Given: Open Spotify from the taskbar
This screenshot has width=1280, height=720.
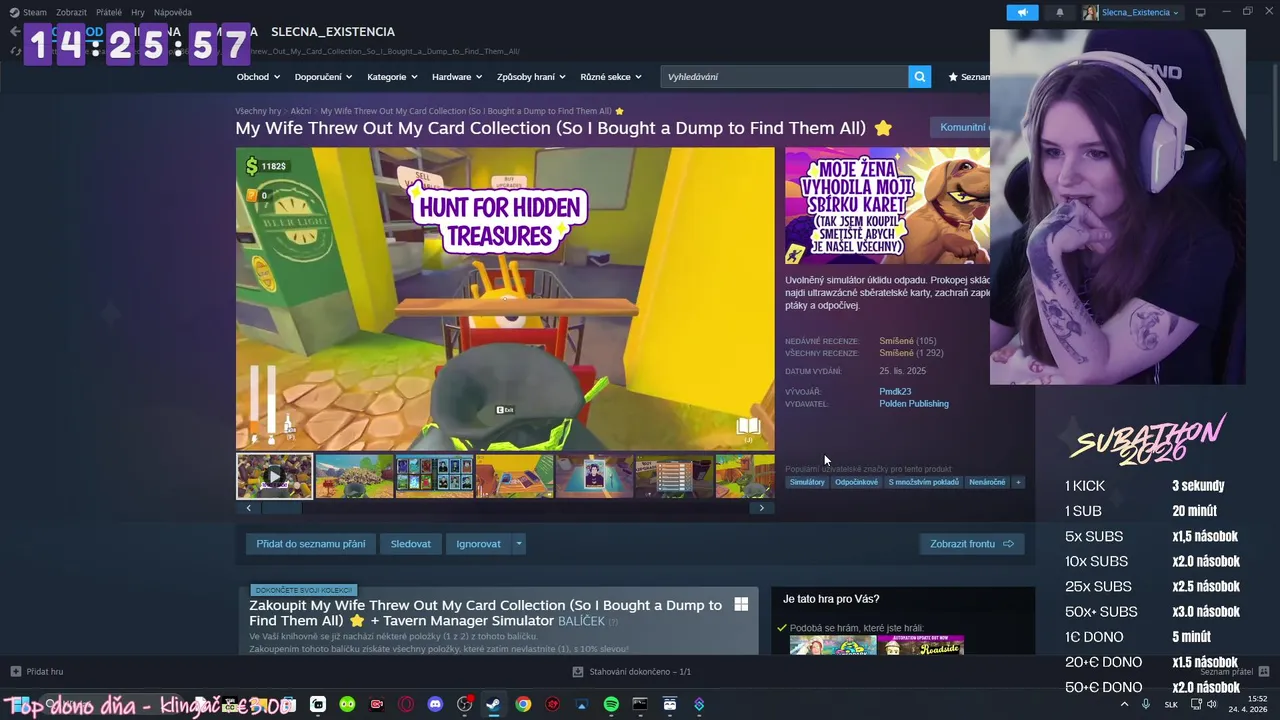Looking at the screenshot, I should [x=611, y=704].
